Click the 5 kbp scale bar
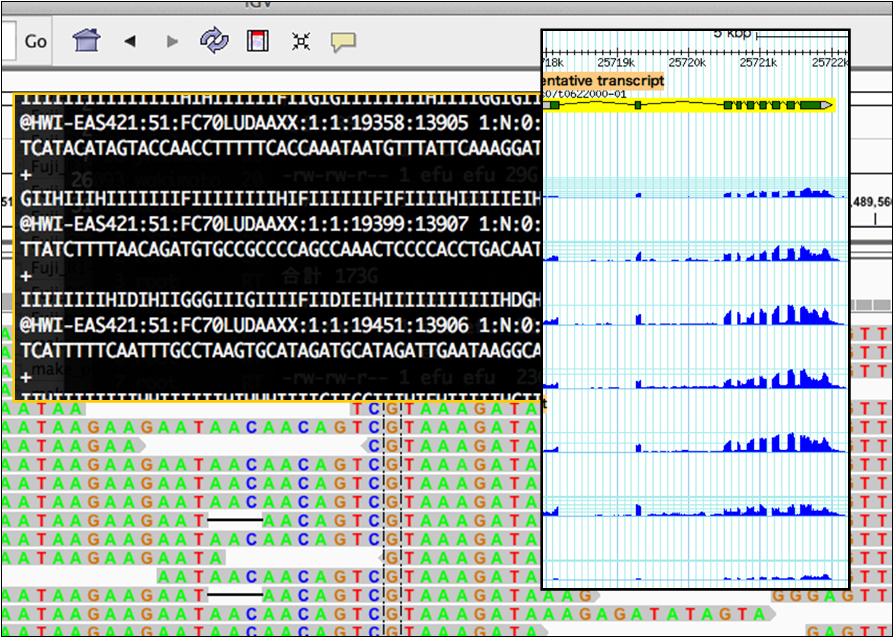894x638 pixels. coord(800,38)
